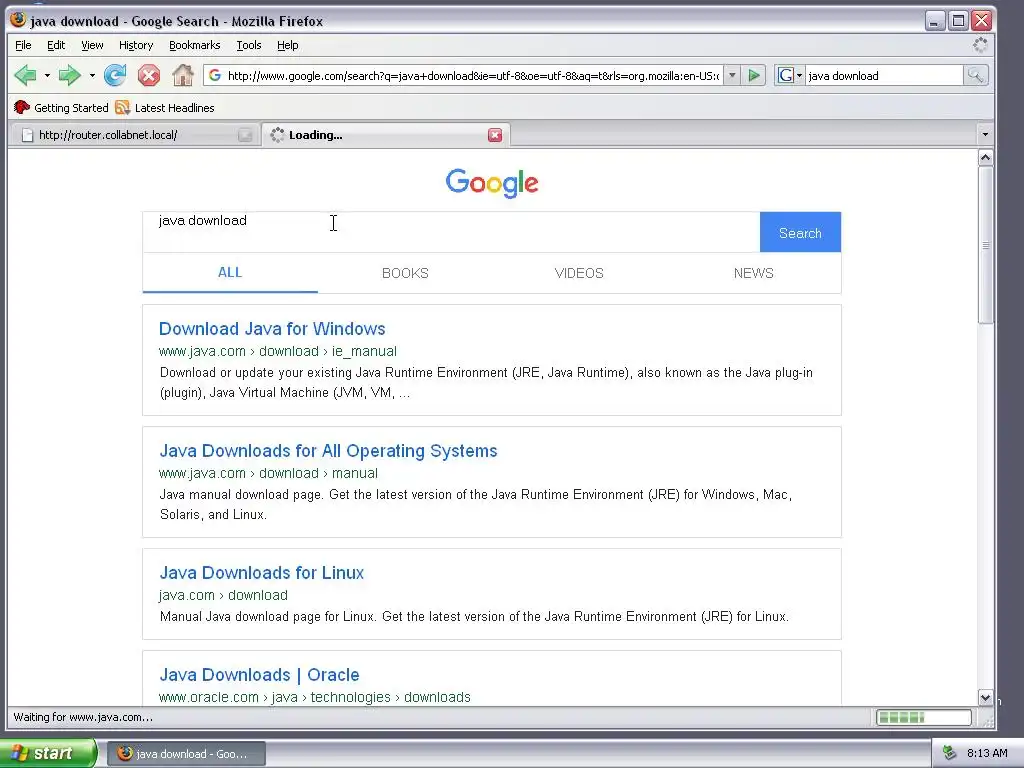Open the Help menu
Viewport: 1024px width, 768px height.
tap(287, 45)
